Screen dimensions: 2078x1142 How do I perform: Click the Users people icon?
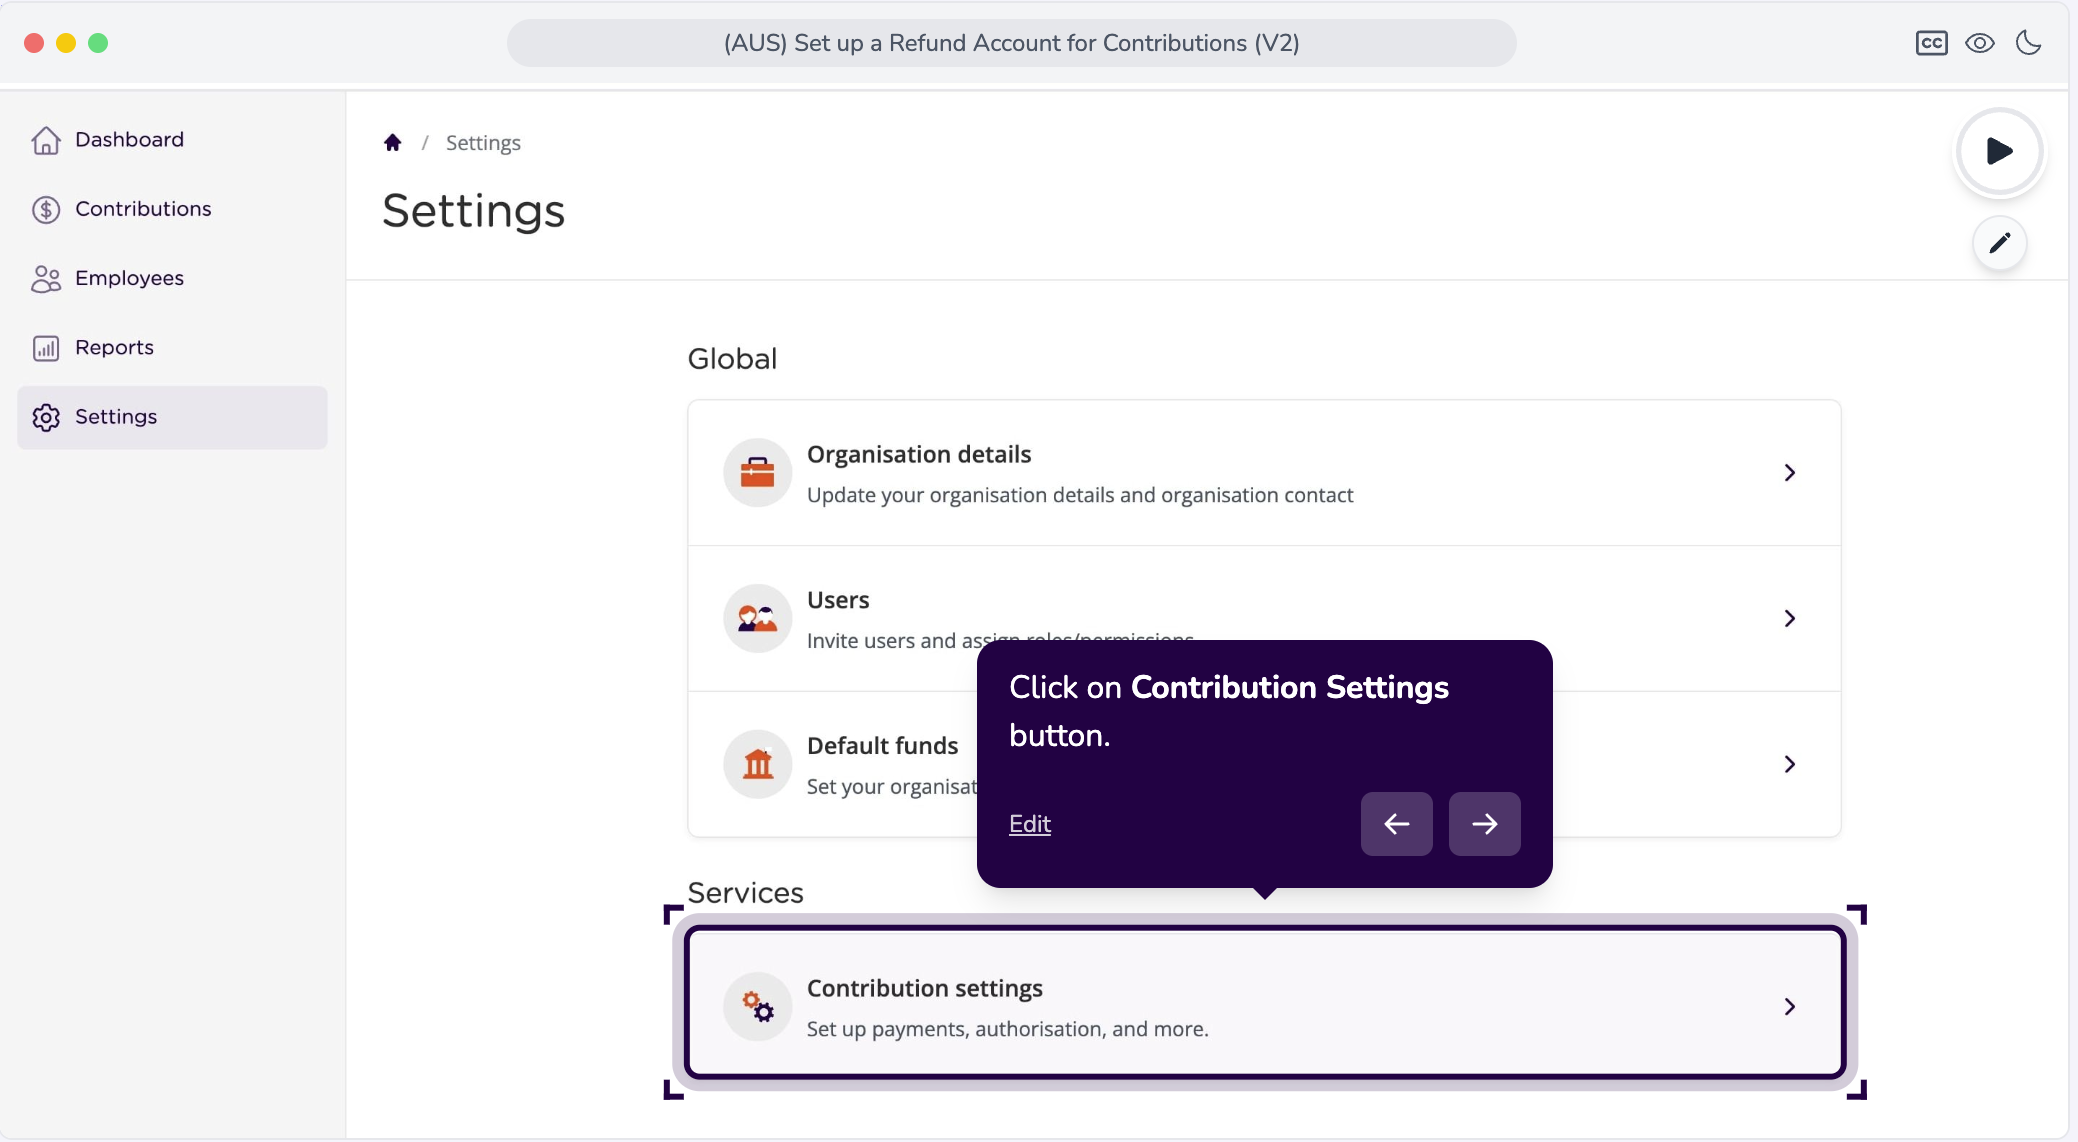tap(757, 619)
